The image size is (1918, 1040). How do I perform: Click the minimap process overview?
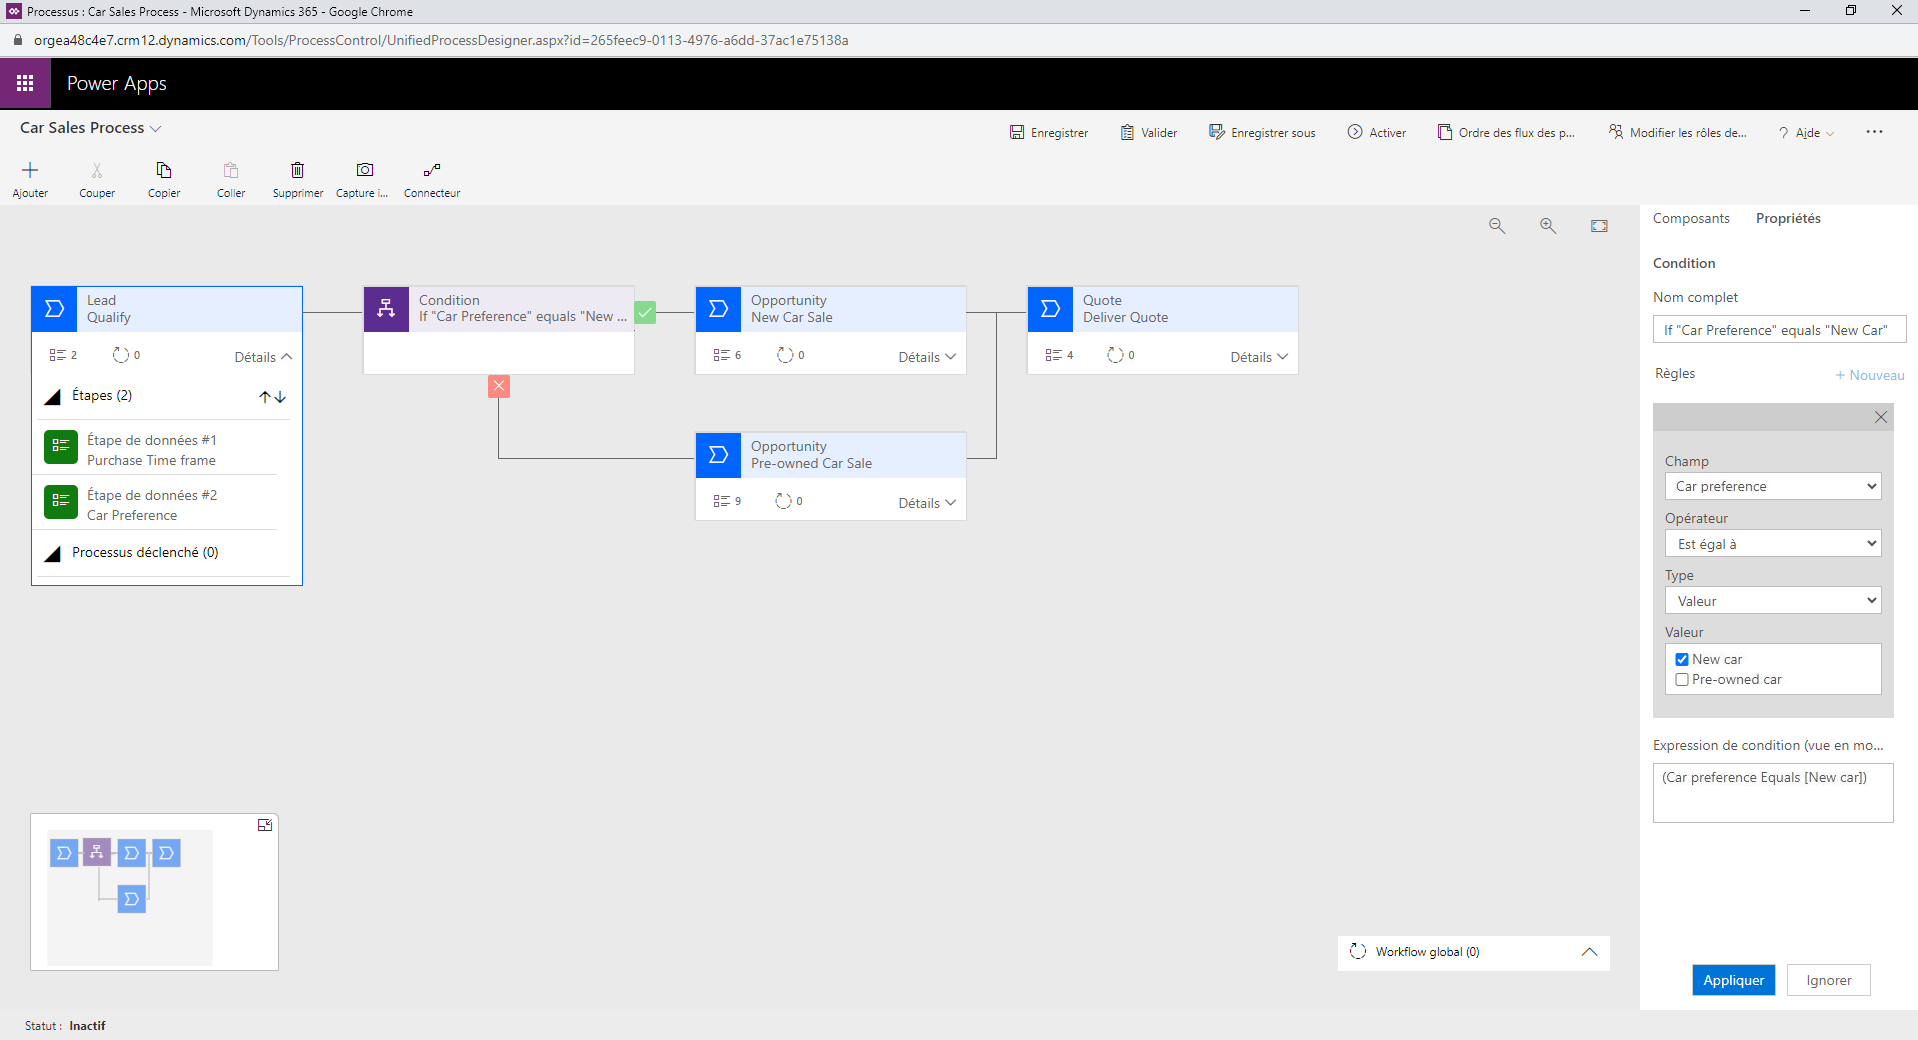click(x=130, y=897)
